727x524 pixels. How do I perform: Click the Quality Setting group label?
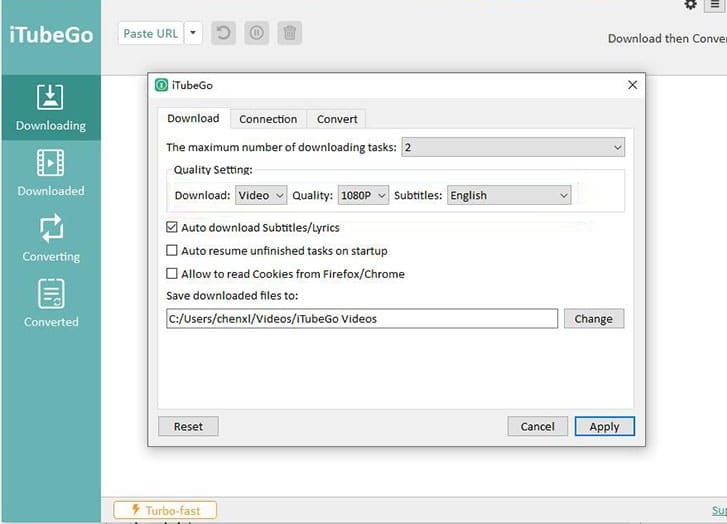coord(213,170)
